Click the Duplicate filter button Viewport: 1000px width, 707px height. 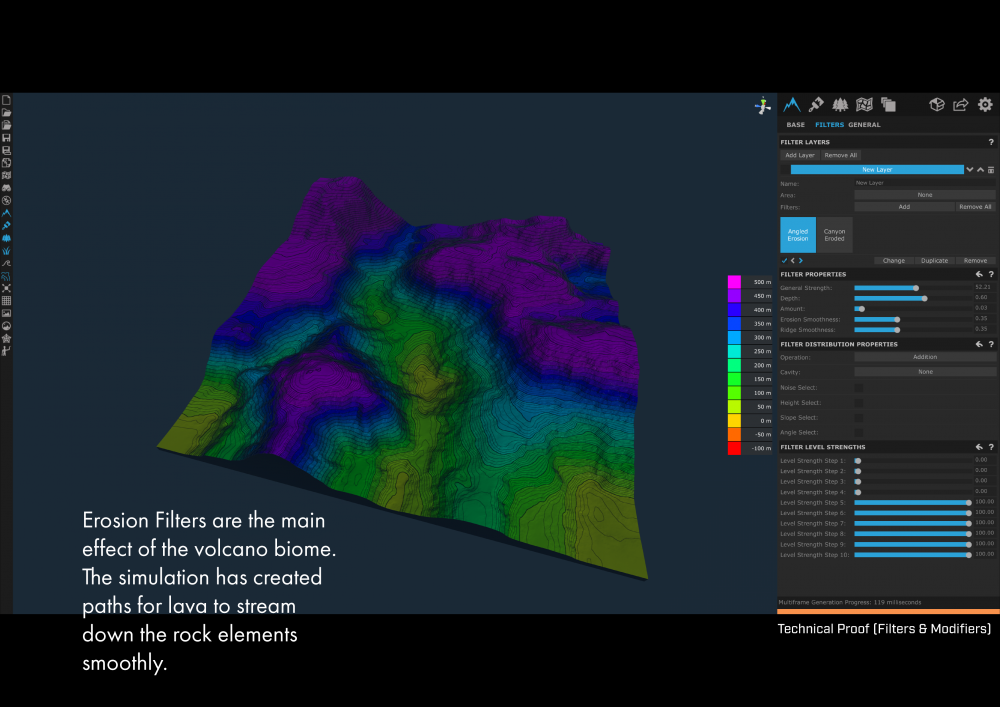coord(934,260)
